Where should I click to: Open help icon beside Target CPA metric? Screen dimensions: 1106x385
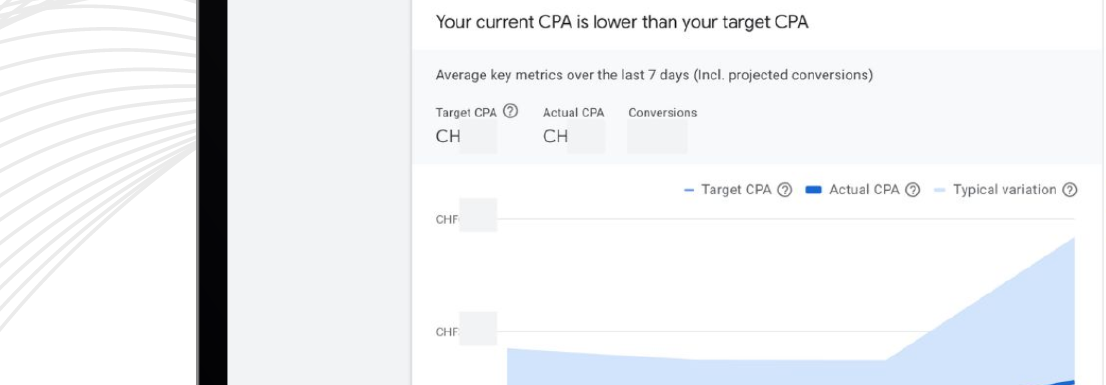click(511, 111)
